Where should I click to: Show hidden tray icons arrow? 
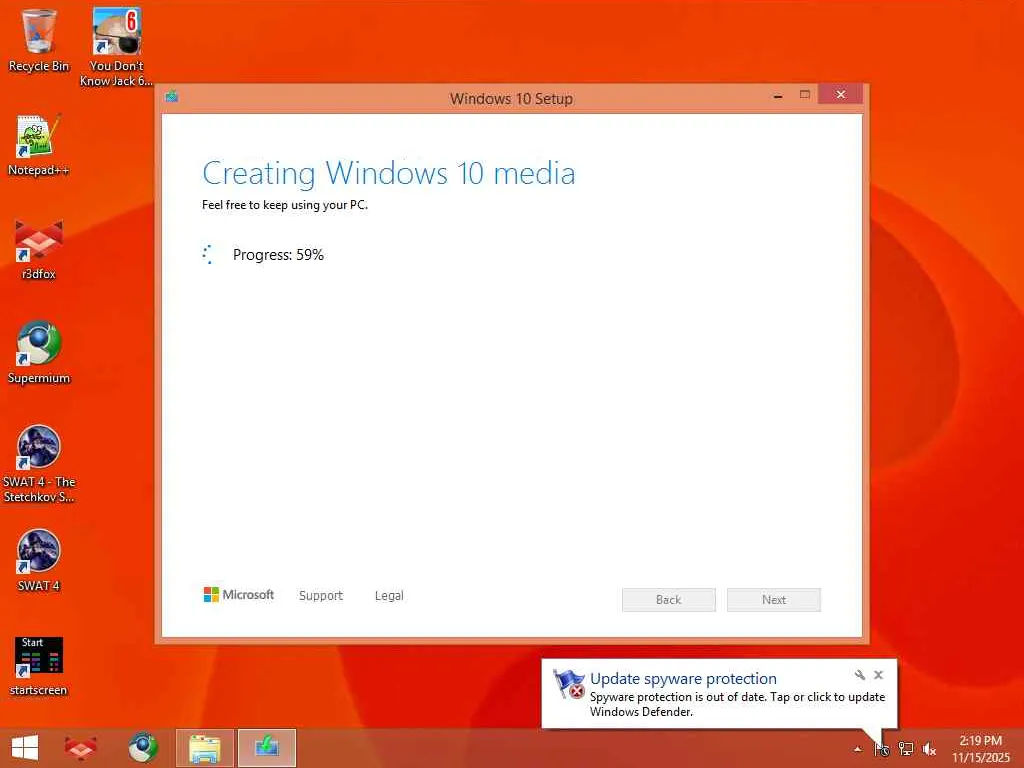(858, 749)
